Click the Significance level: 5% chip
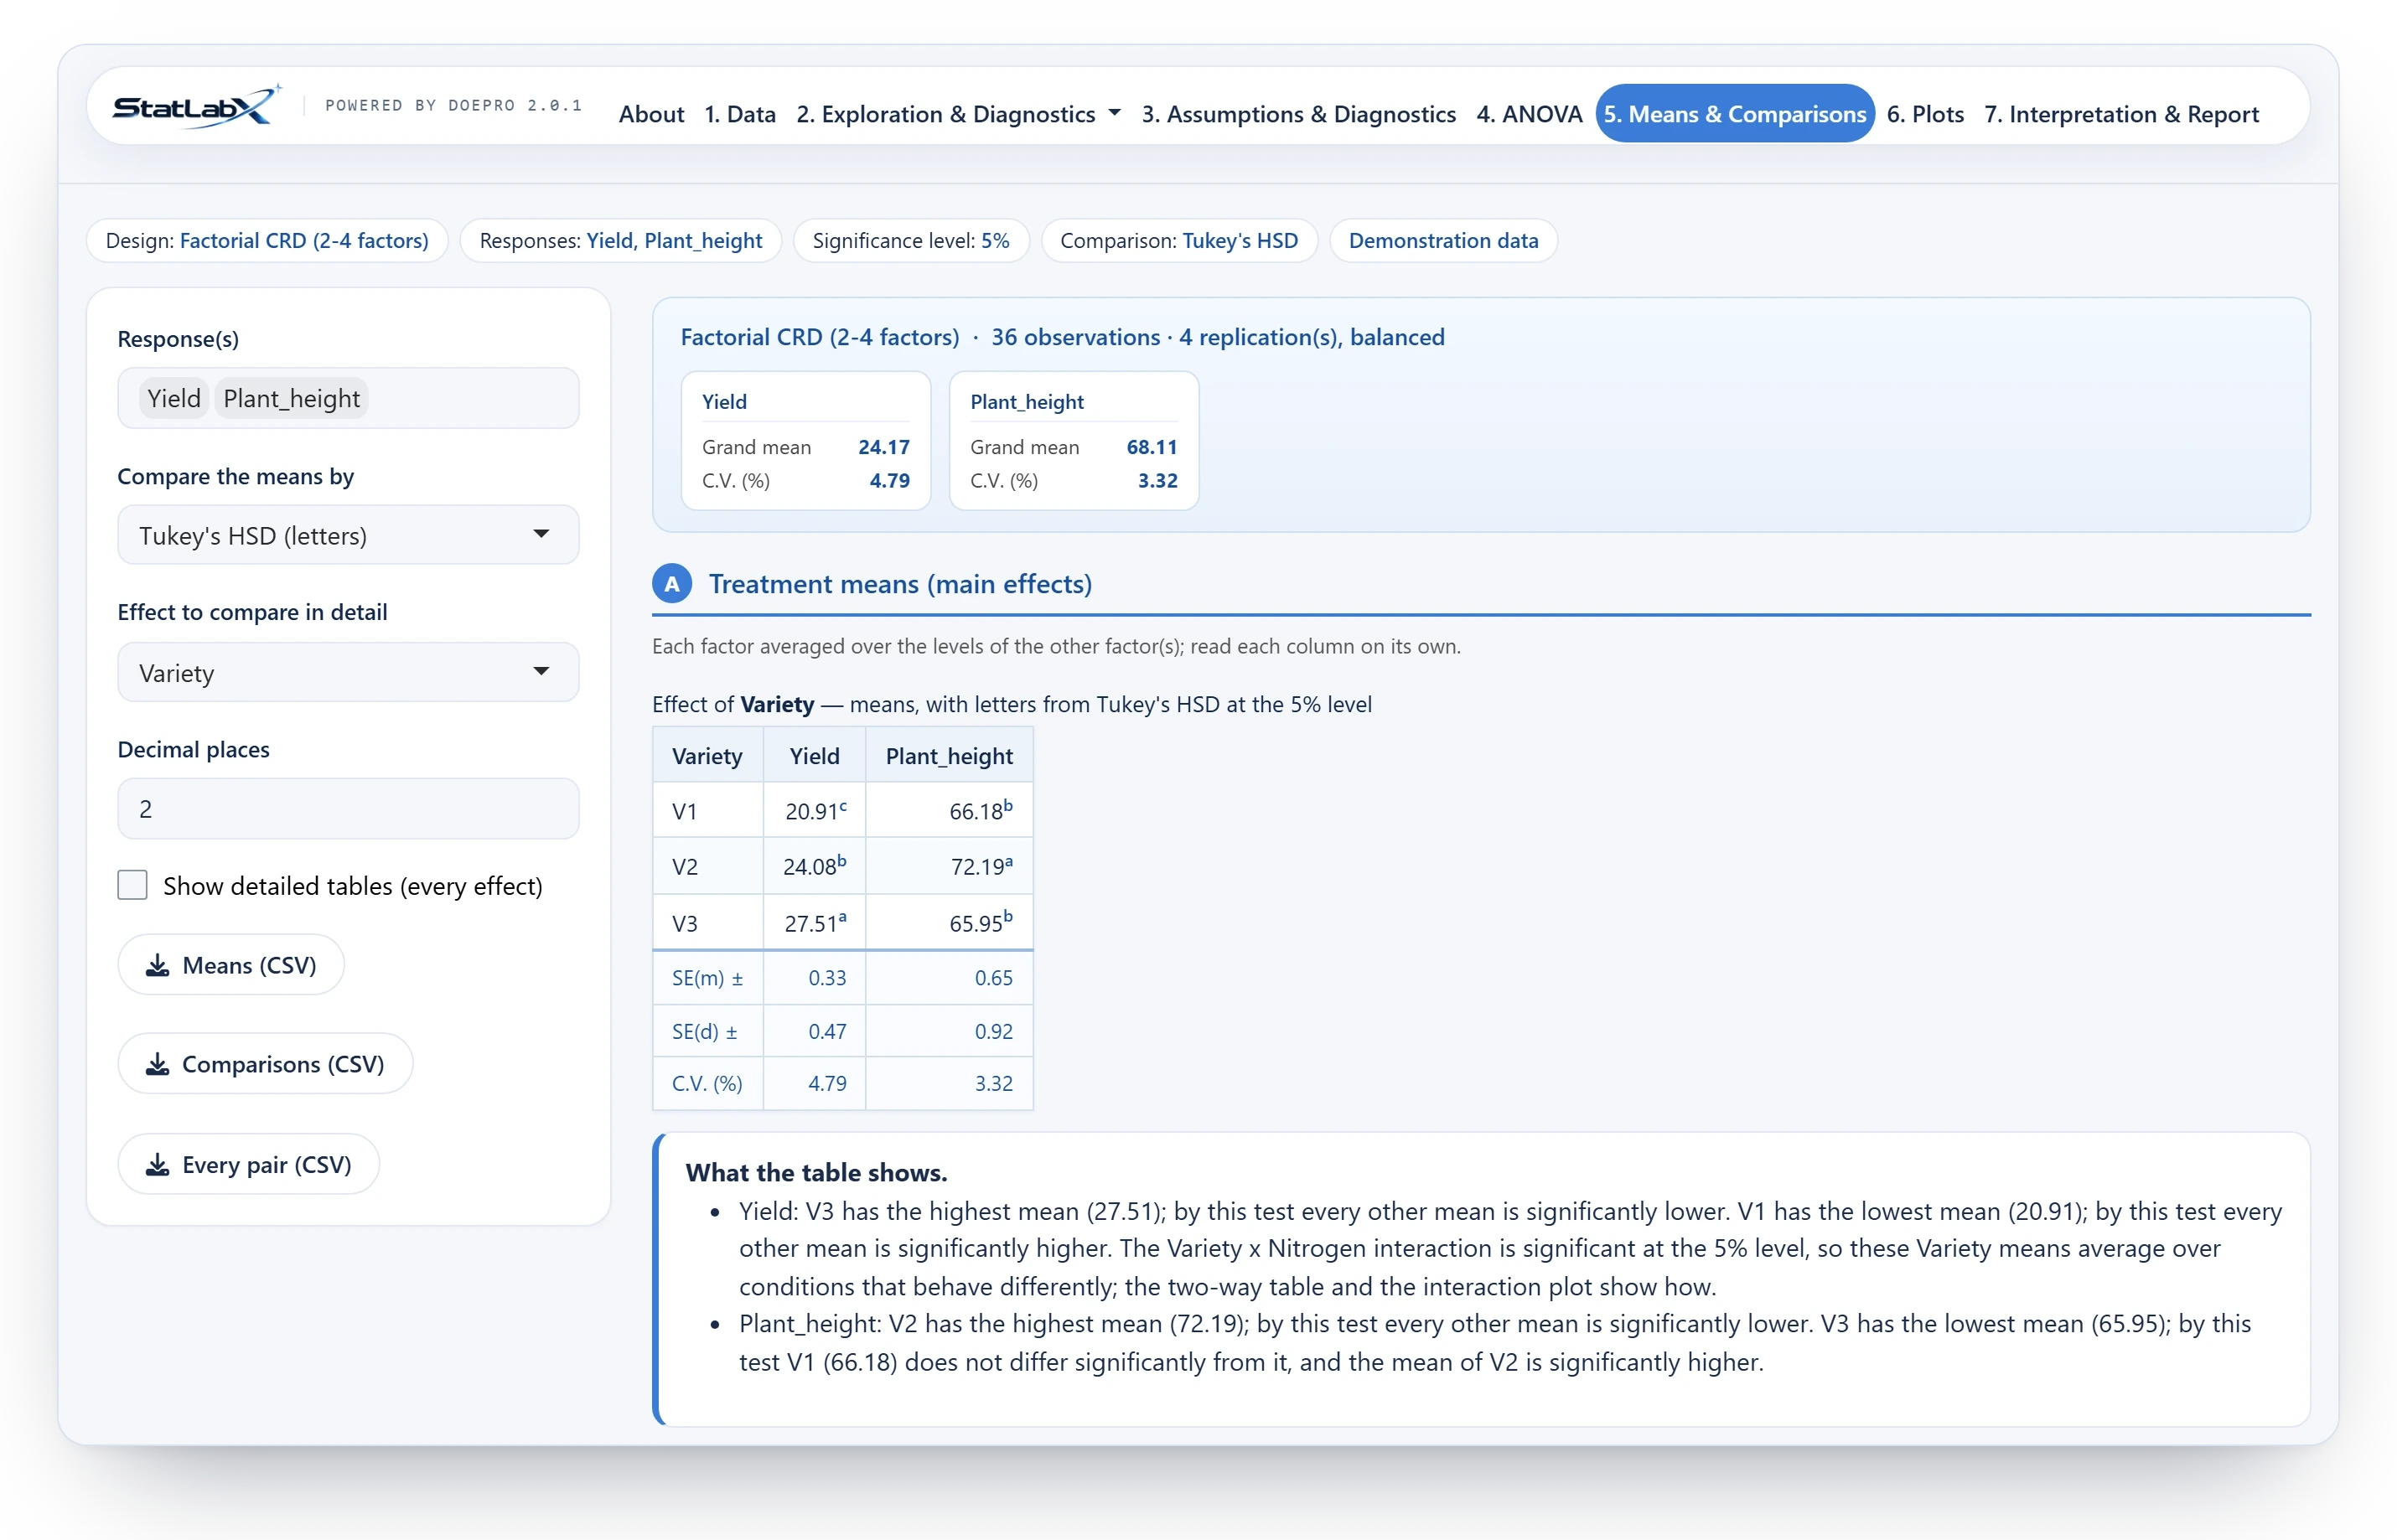Screen dimensions: 2397x1540 [x=910, y=241]
